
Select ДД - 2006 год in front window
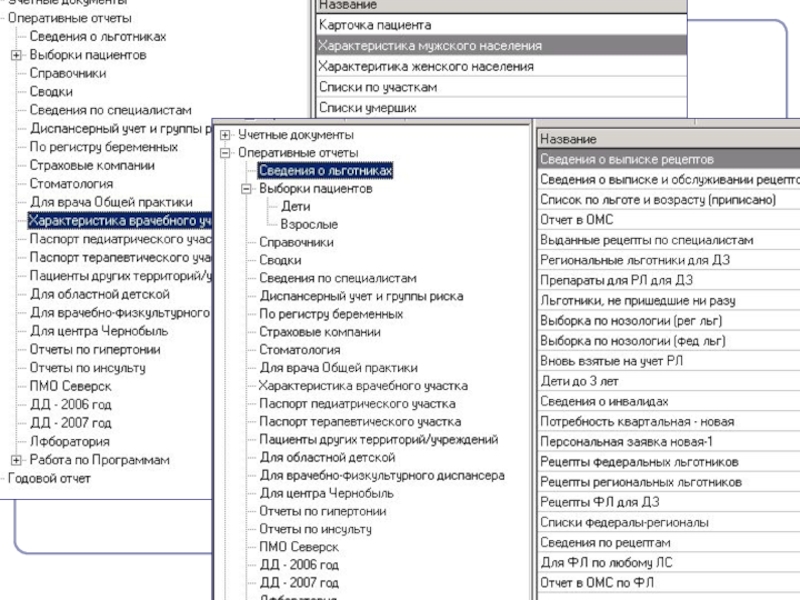pos(299,565)
